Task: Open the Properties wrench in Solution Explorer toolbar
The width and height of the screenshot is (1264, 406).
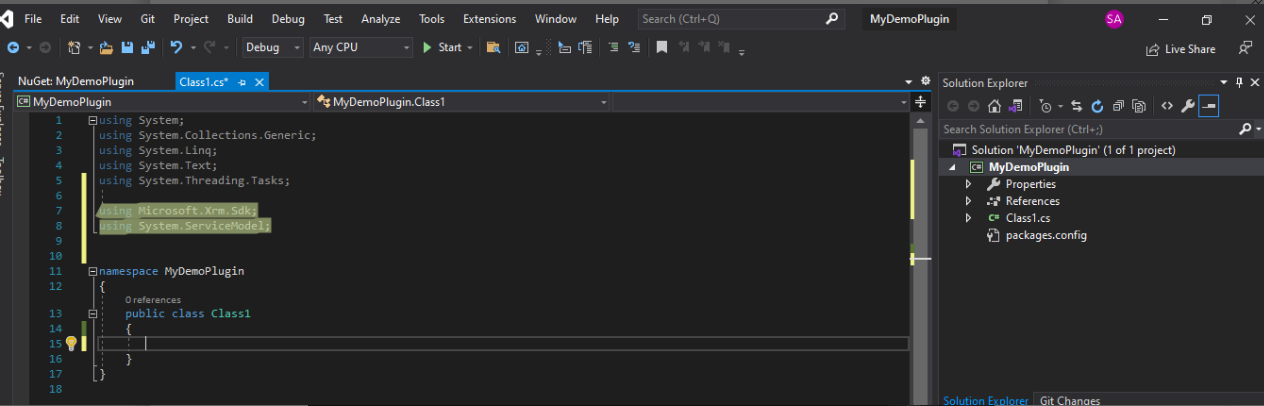Action: pos(1188,106)
